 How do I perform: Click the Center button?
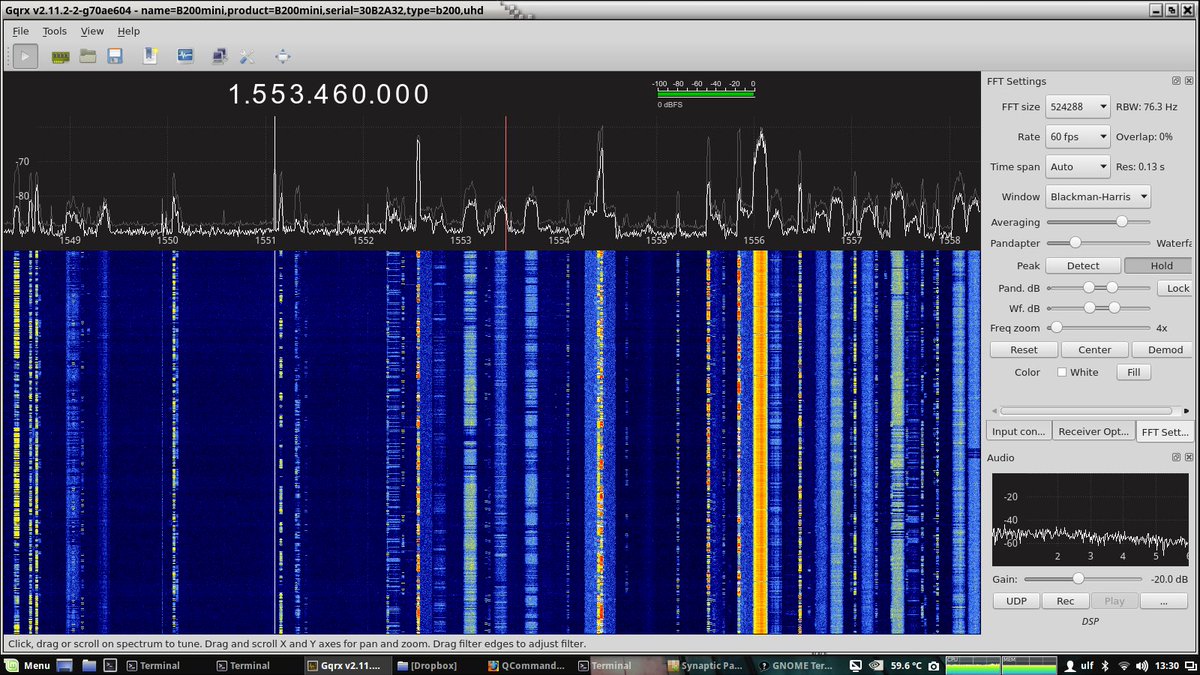tap(1094, 350)
